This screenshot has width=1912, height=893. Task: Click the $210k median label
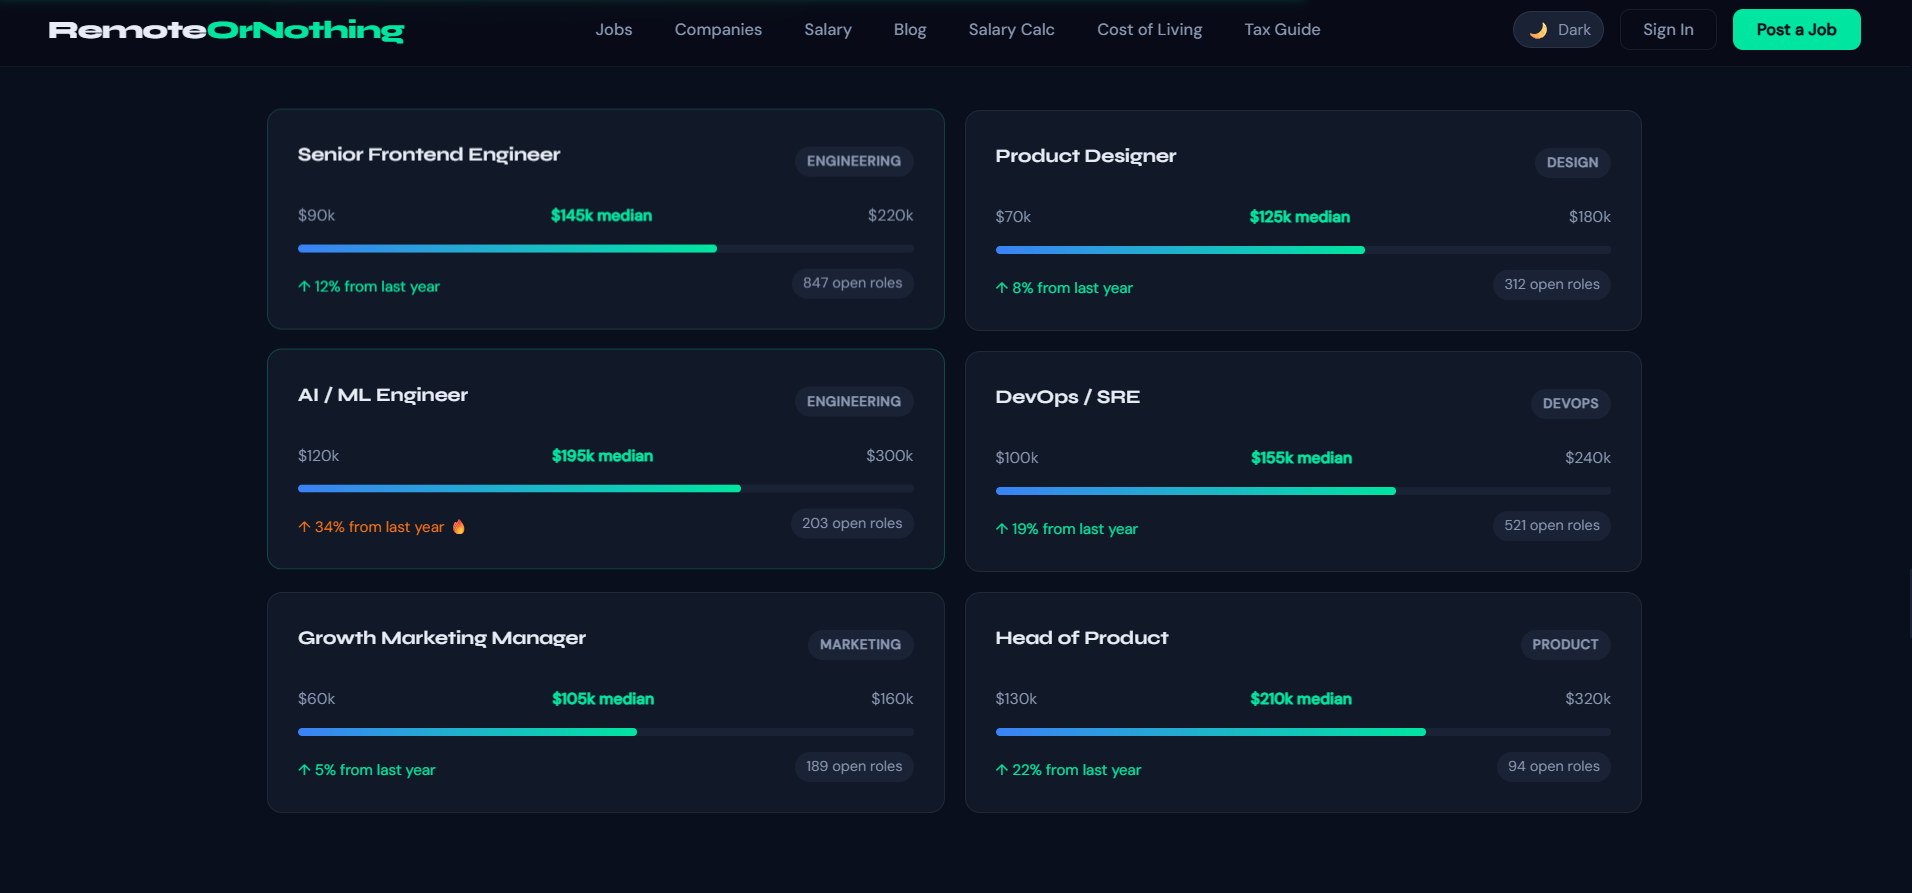tap(1301, 699)
